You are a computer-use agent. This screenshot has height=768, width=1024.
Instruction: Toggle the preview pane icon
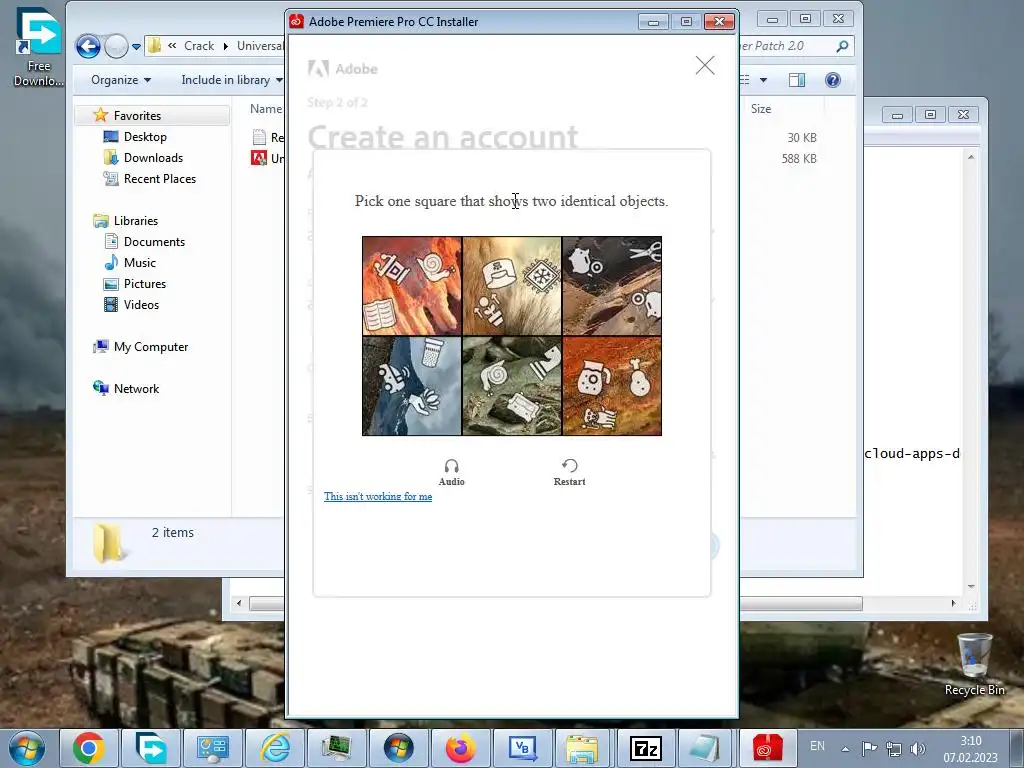coord(797,80)
